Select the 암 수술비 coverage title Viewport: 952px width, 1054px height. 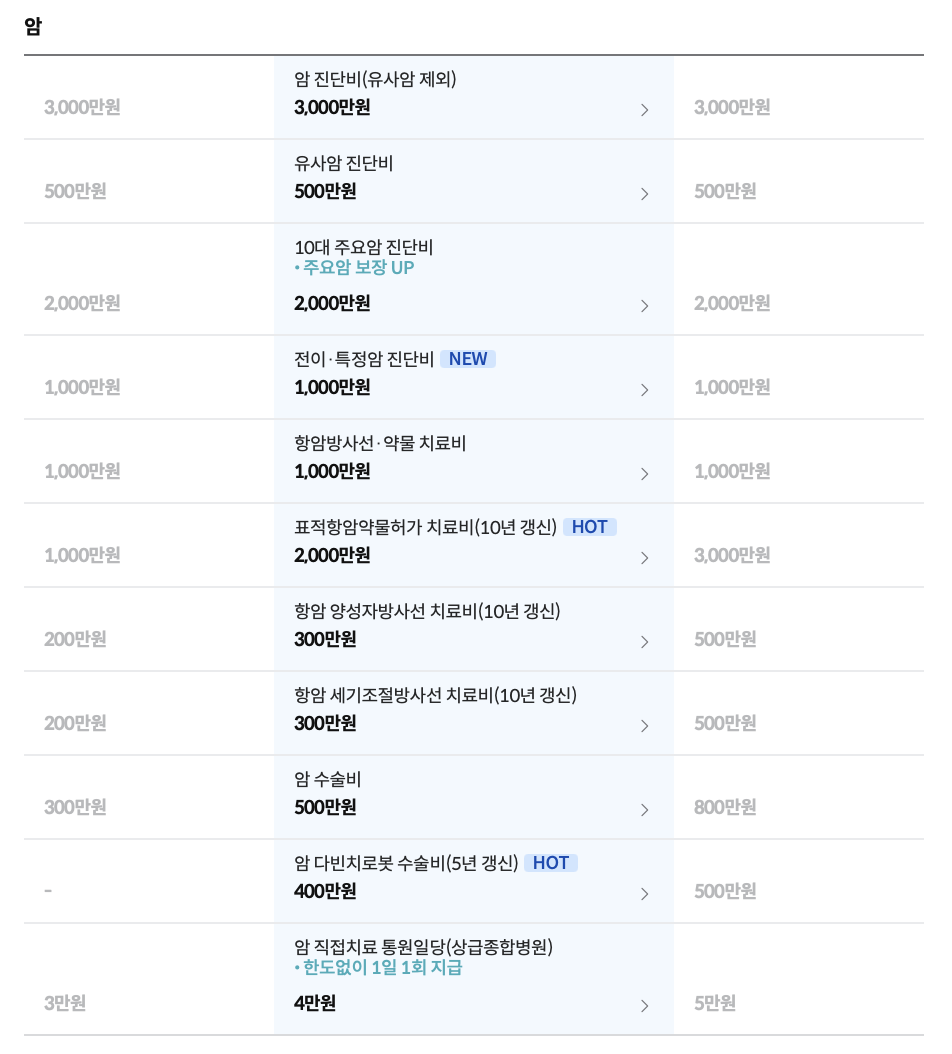point(327,779)
